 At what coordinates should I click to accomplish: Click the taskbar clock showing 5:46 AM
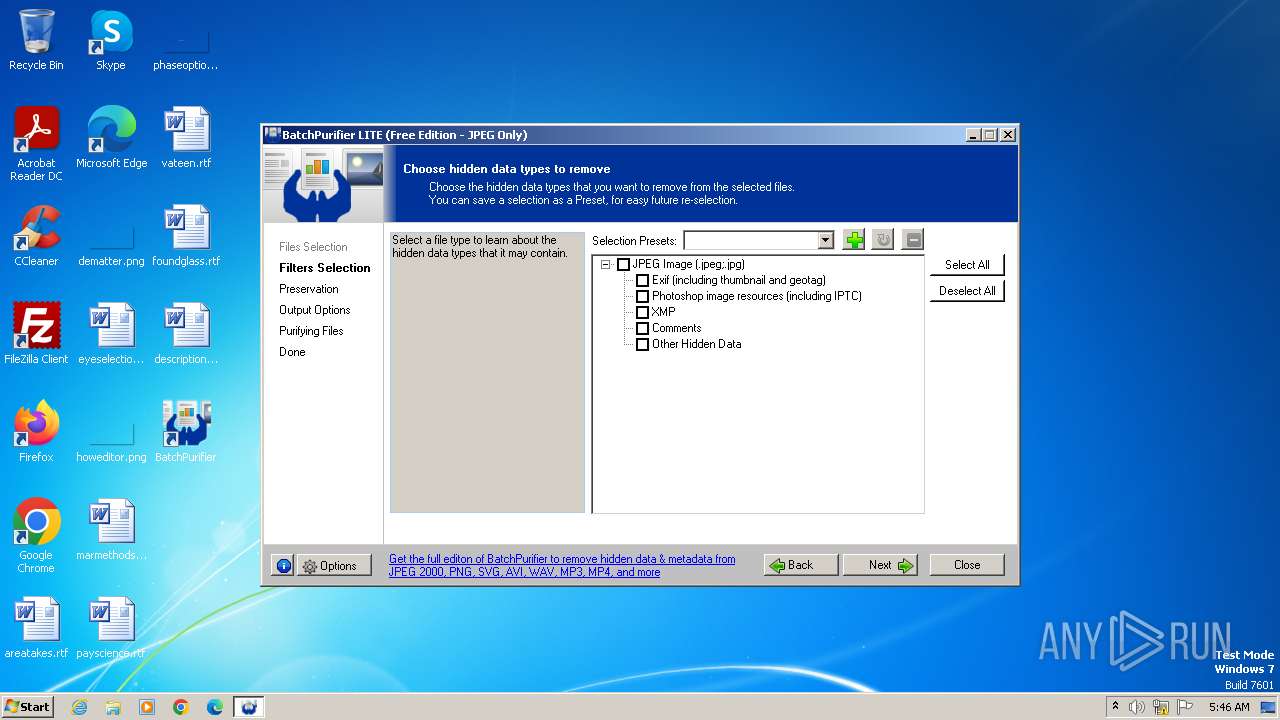pos(1229,707)
